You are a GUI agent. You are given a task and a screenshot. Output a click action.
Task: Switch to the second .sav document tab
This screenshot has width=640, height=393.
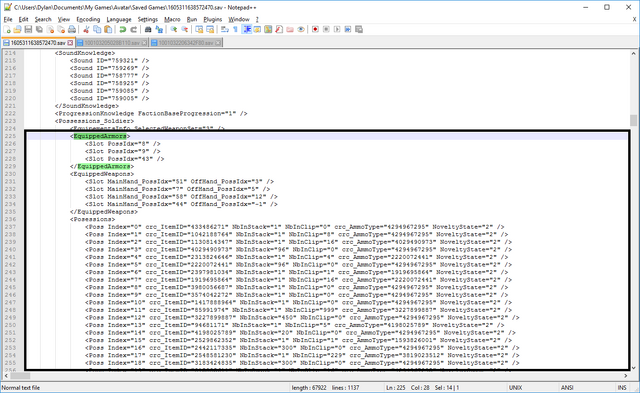point(112,42)
